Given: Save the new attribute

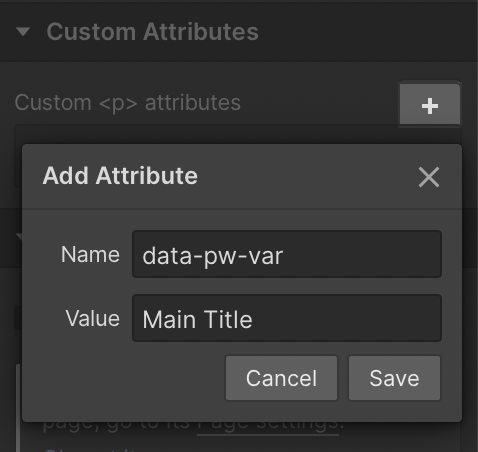Looking at the screenshot, I should point(394,378).
